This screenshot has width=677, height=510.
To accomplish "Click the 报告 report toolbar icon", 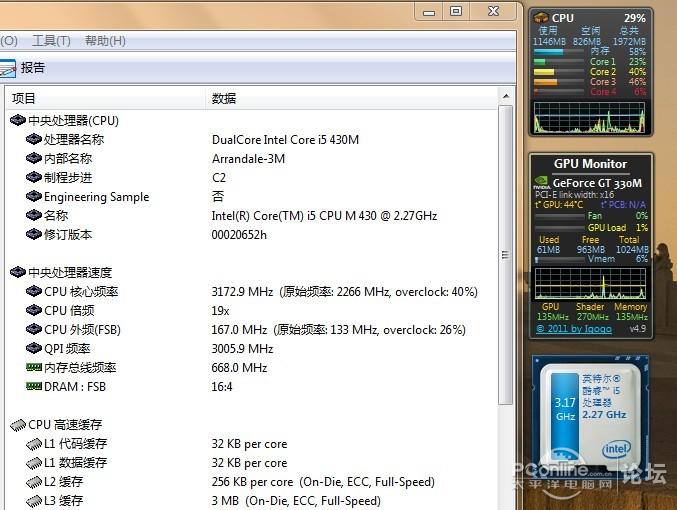I will (7, 68).
